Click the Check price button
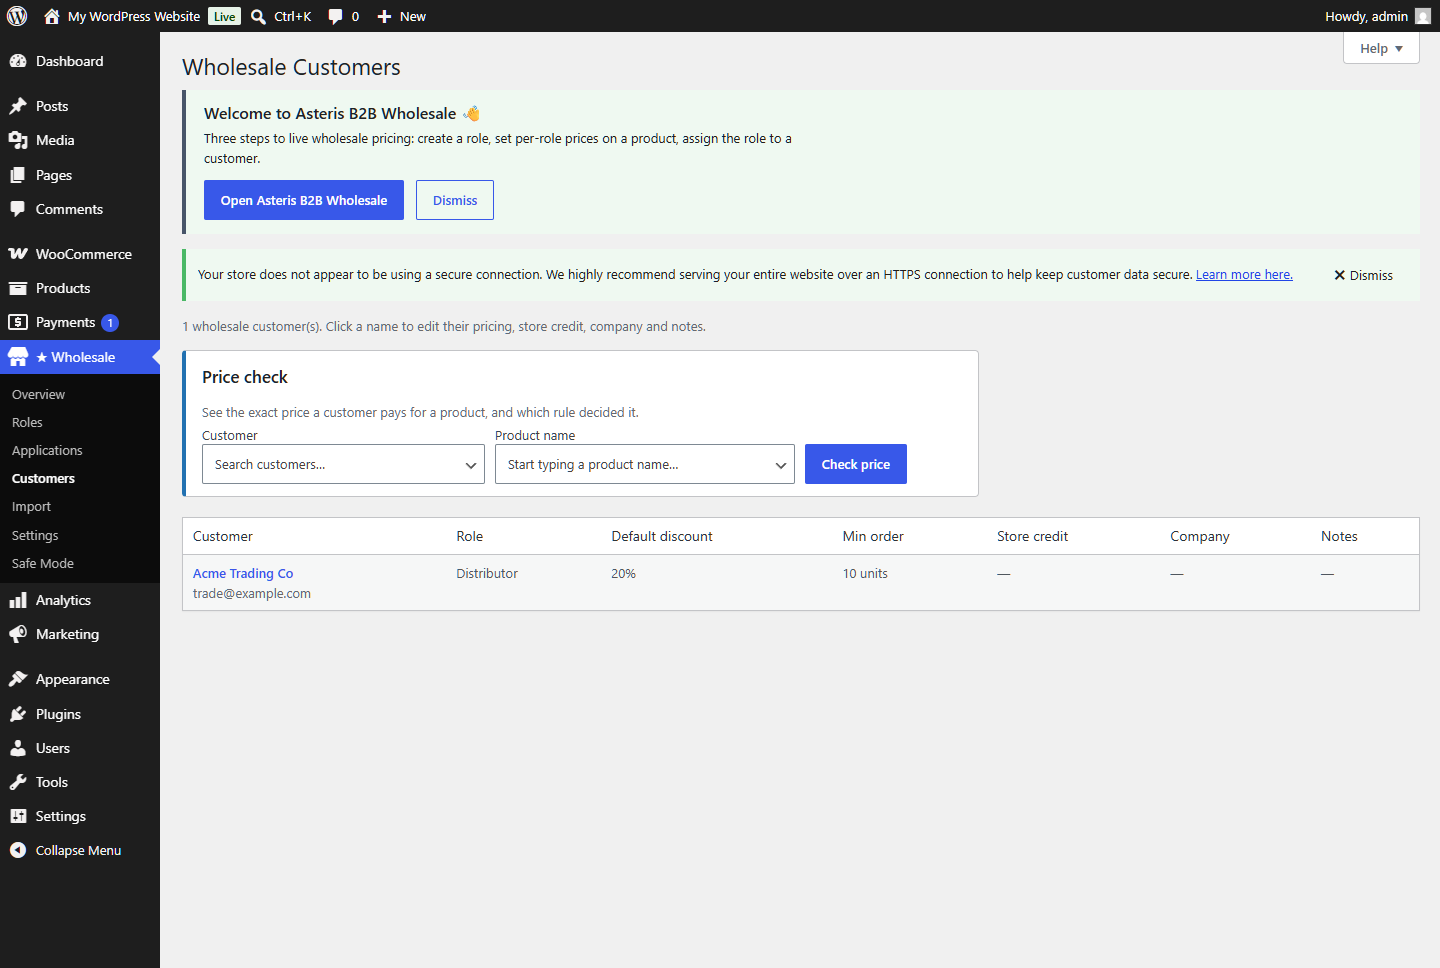The height and width of the screenshot is (968, 1440). click(856, 464)
